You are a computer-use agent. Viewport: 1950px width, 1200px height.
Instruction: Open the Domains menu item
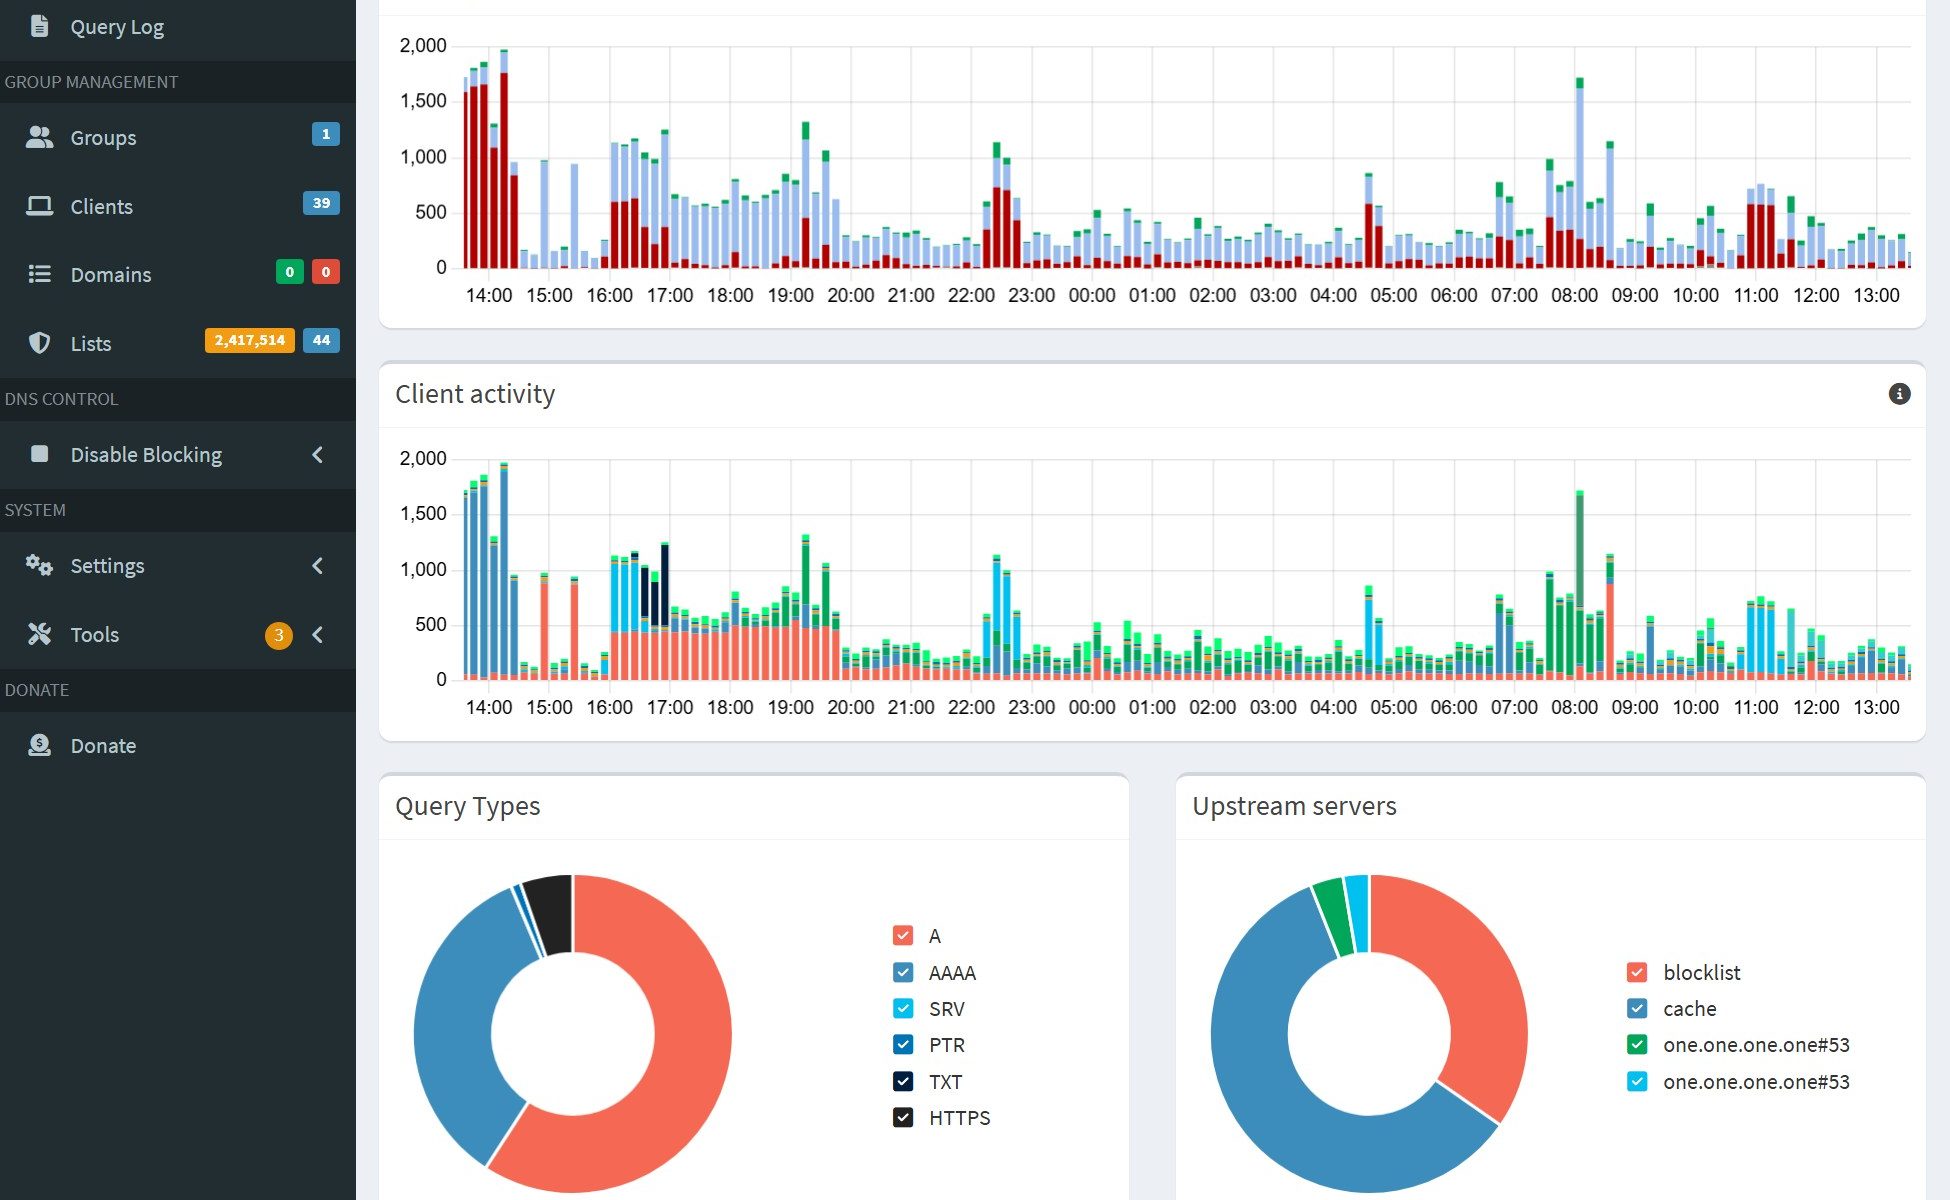tap(110, 275)
